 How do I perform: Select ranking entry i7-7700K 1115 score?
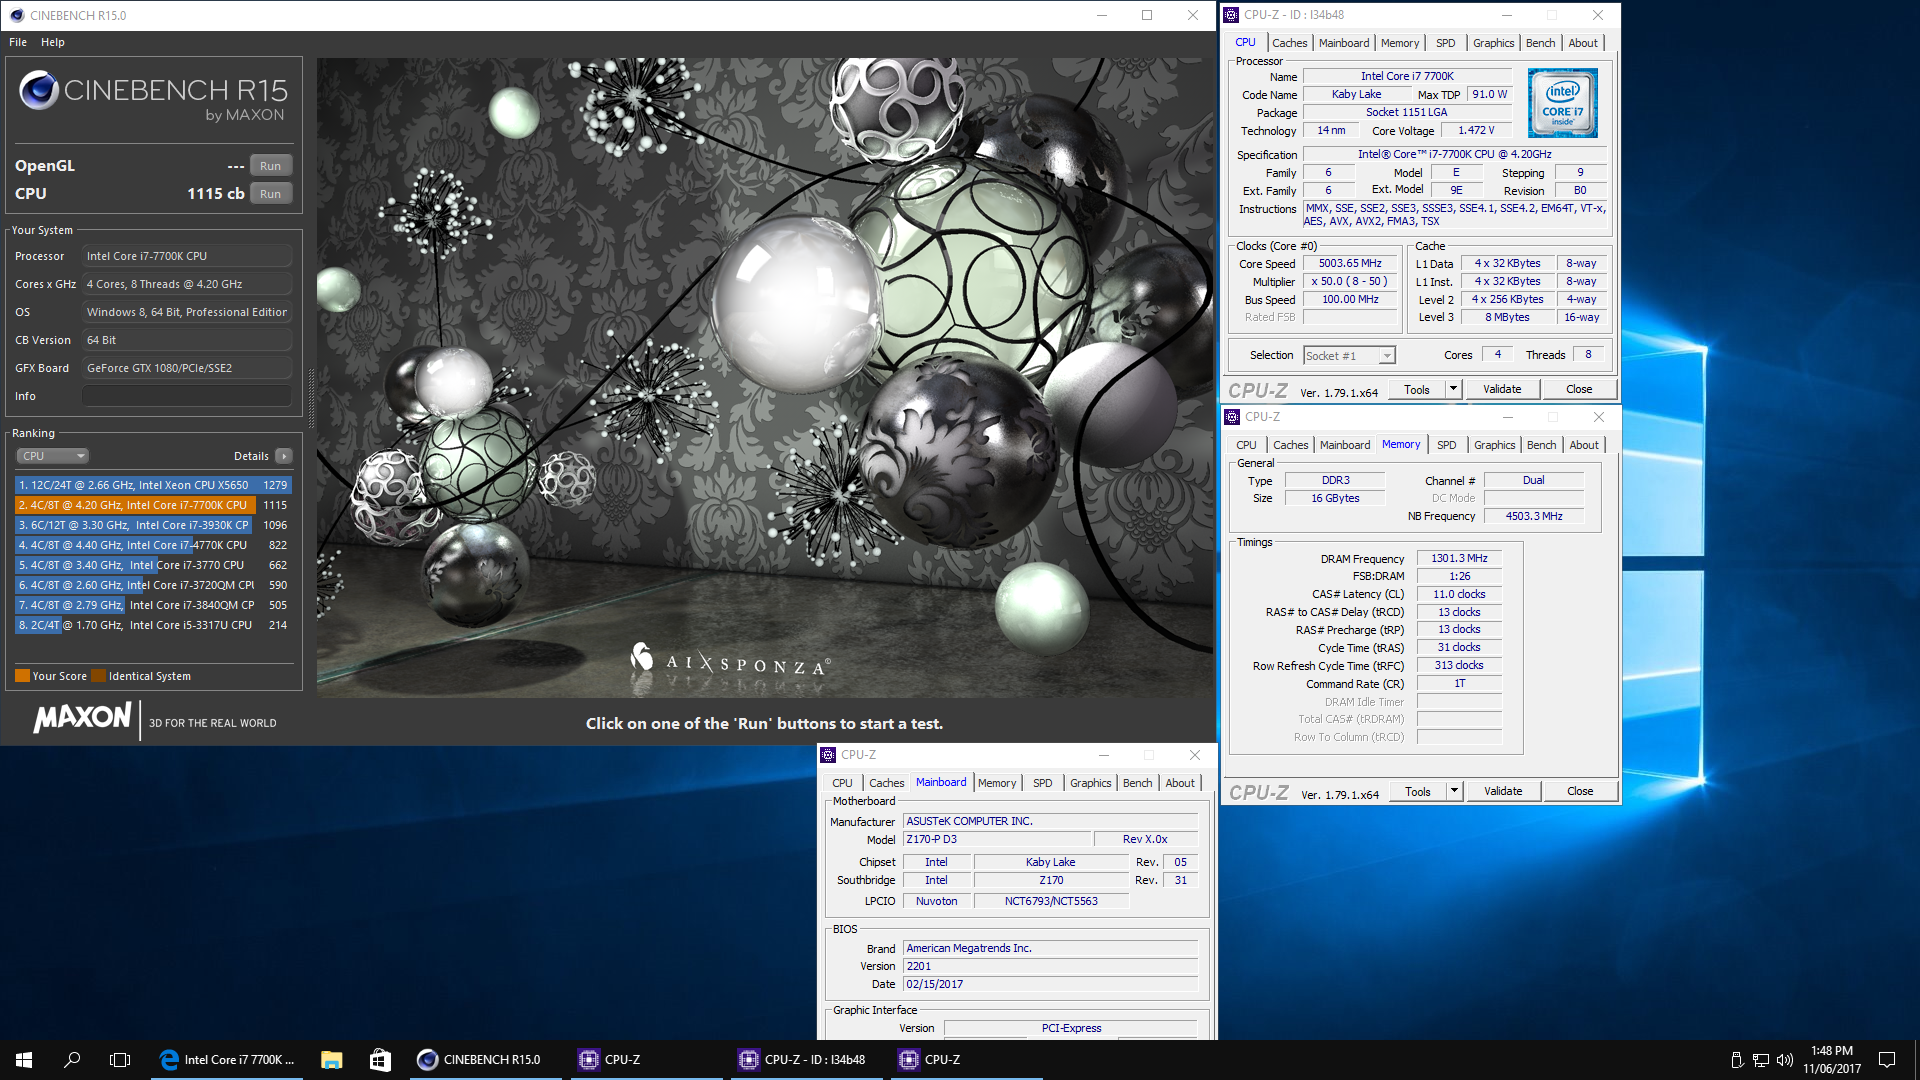click(x=153, y=505)
